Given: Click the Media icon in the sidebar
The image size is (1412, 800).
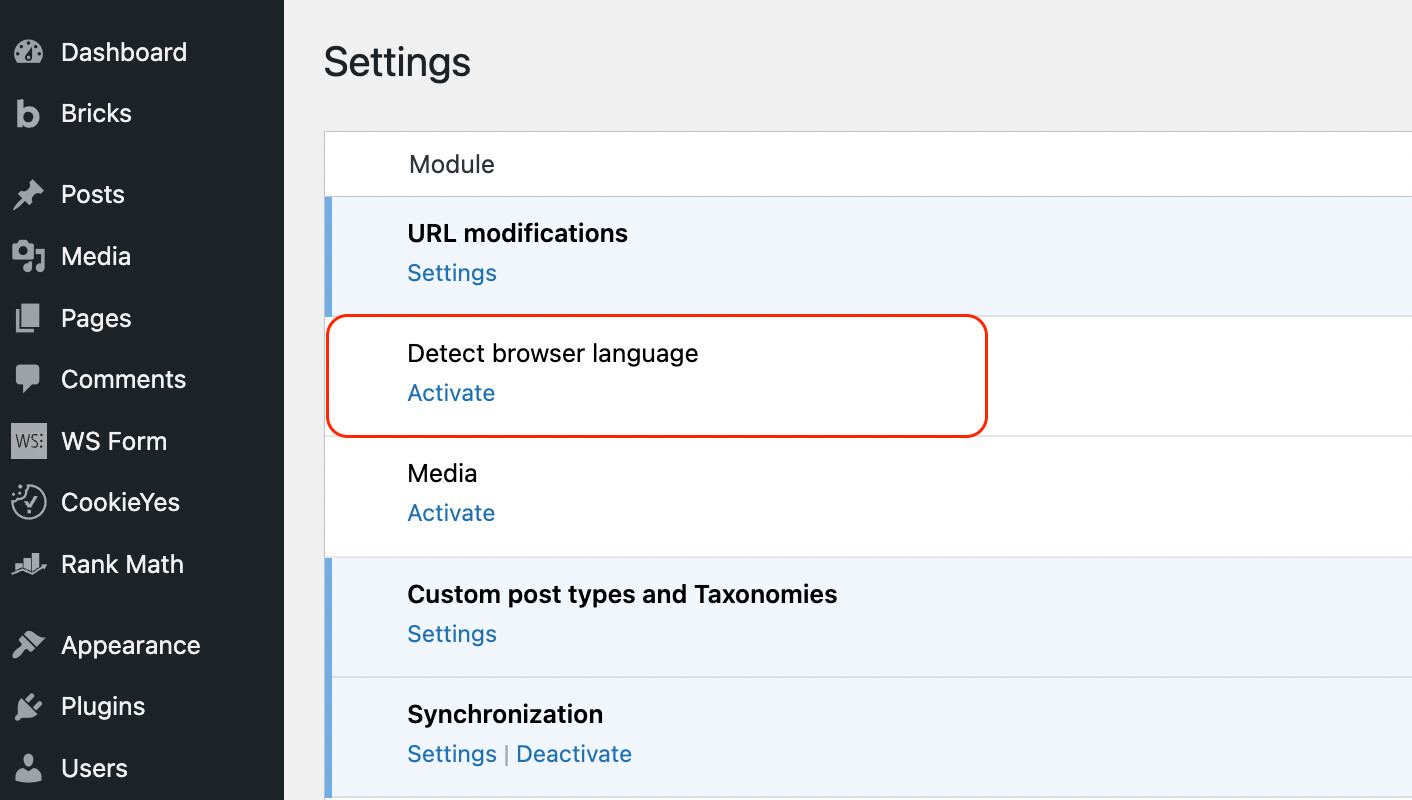Looking at the screenshot, I should (29, 257).
